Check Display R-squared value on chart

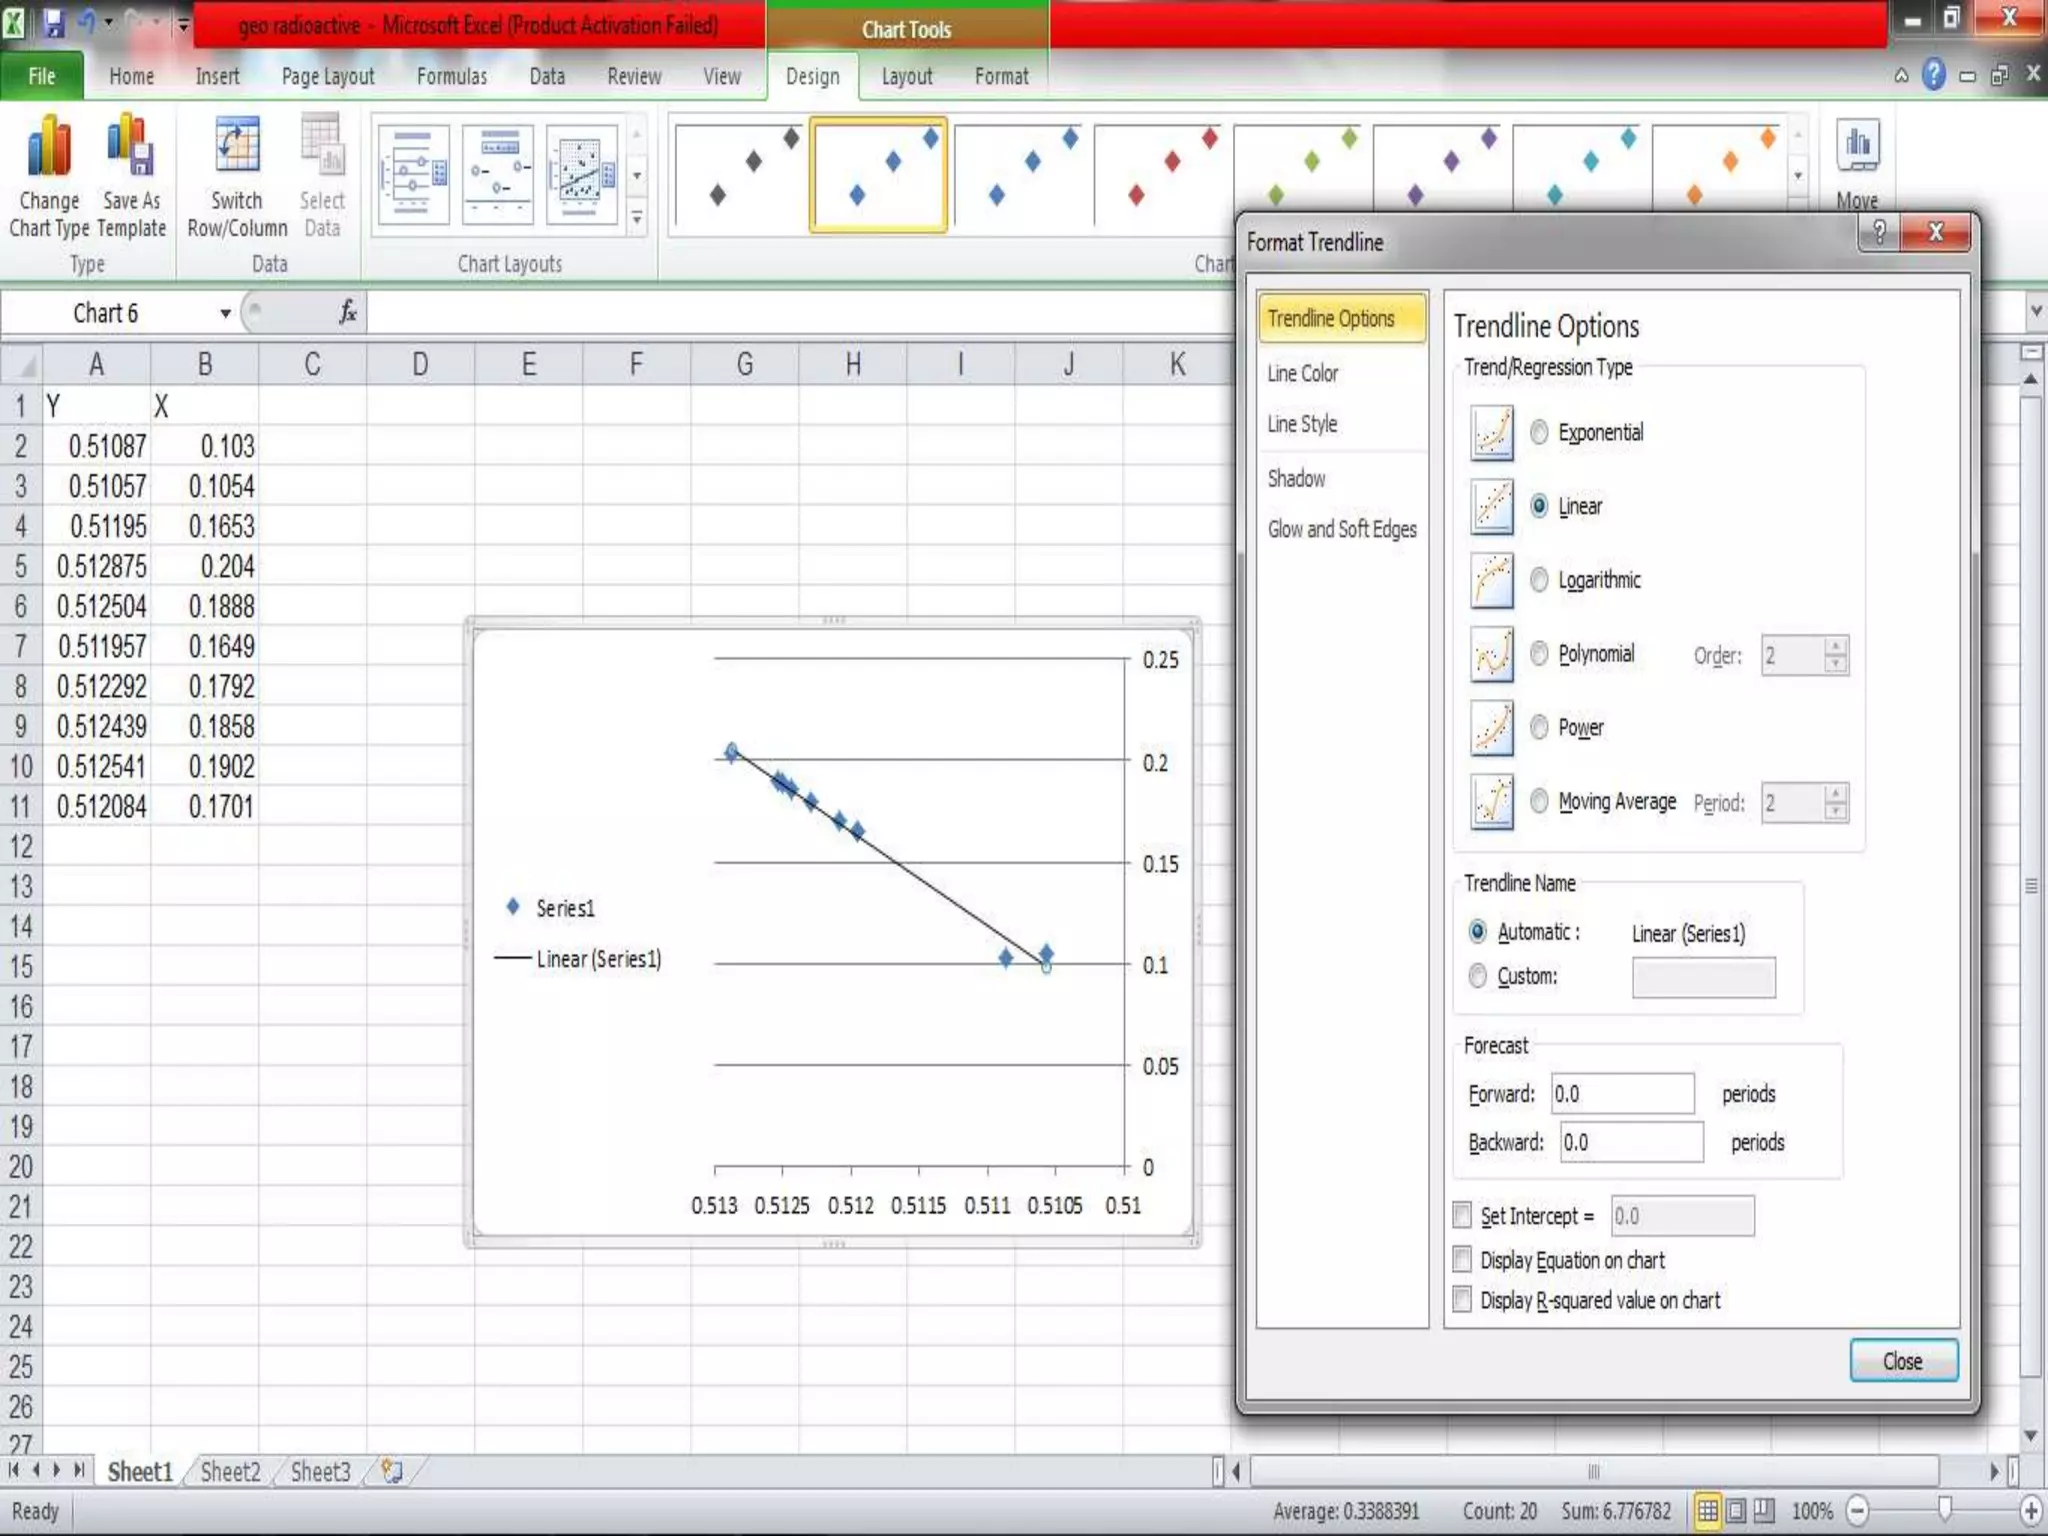(x=1462, y=1299)
